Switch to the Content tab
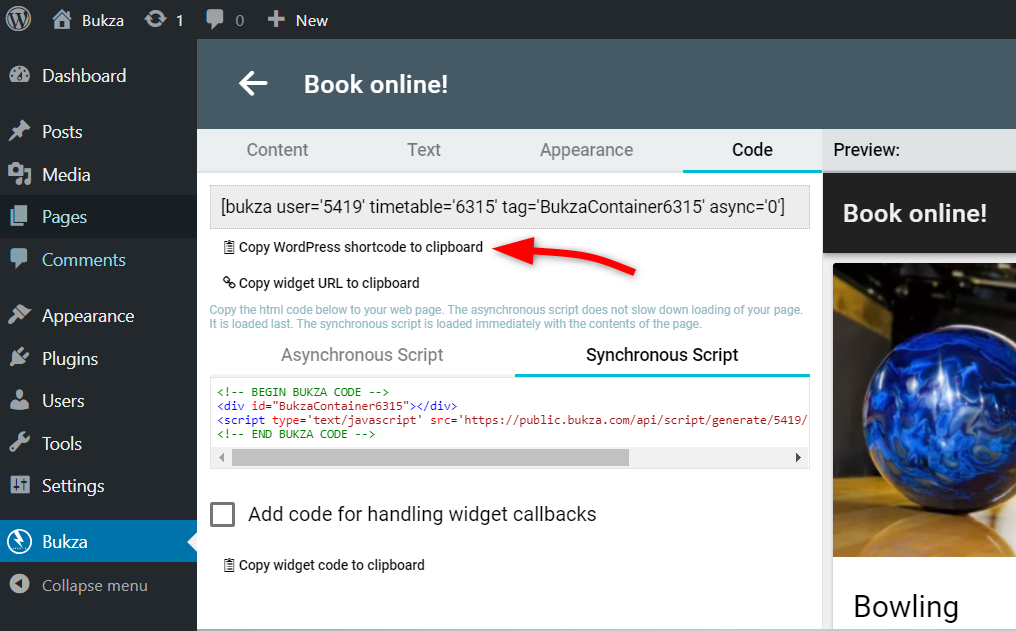1016x631 pixels. click(277, 150)
